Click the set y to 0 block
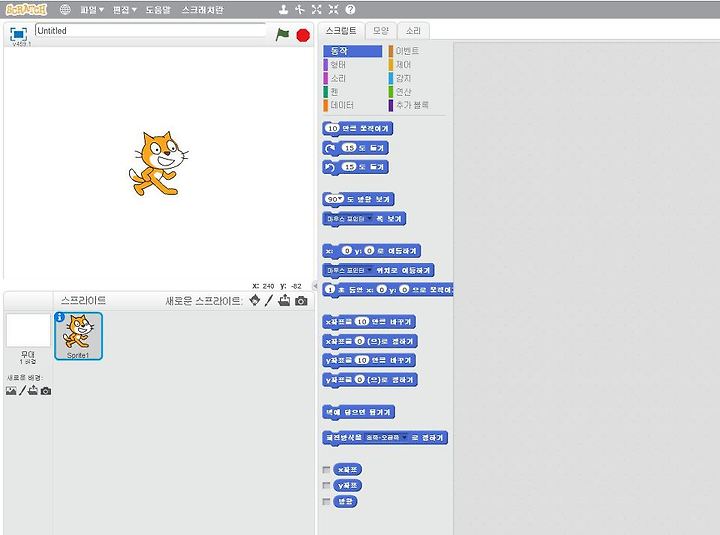 click(x=370, y=380)
